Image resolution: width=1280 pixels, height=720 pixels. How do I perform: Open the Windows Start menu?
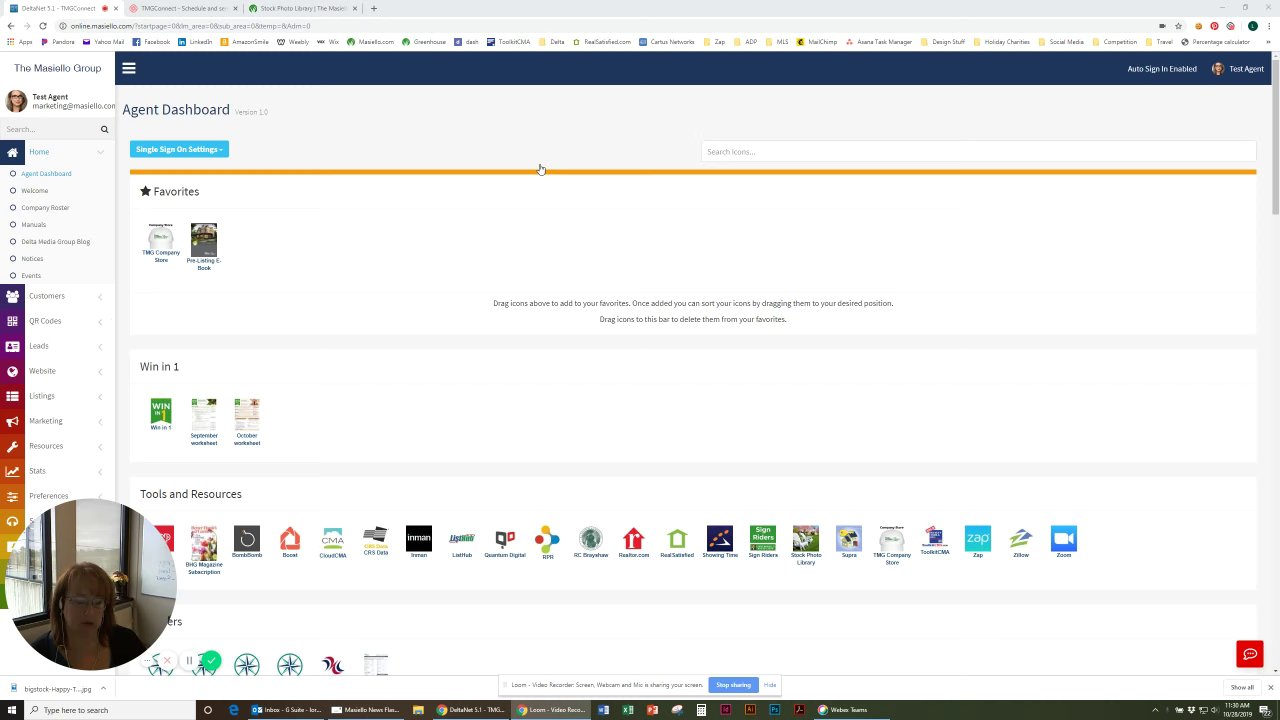[x=12, y=710]
